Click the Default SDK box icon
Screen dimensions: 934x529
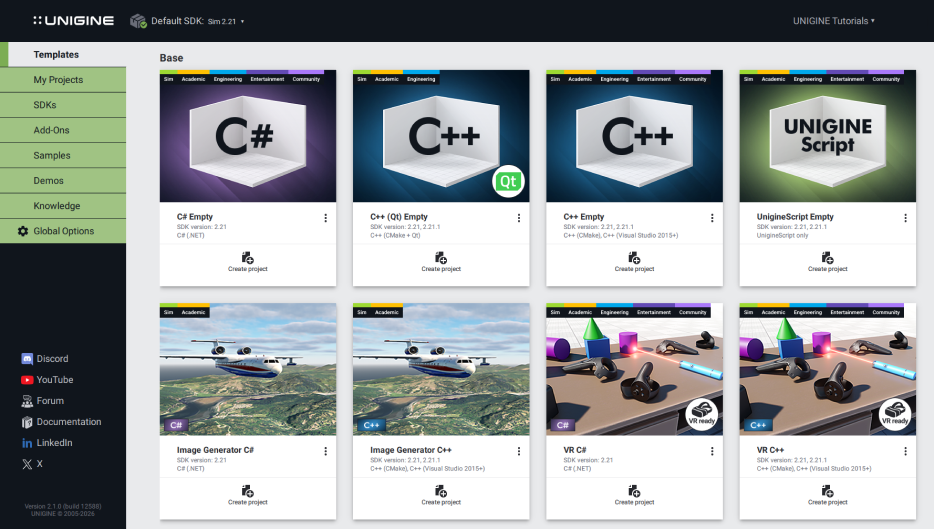click(138, 21)
